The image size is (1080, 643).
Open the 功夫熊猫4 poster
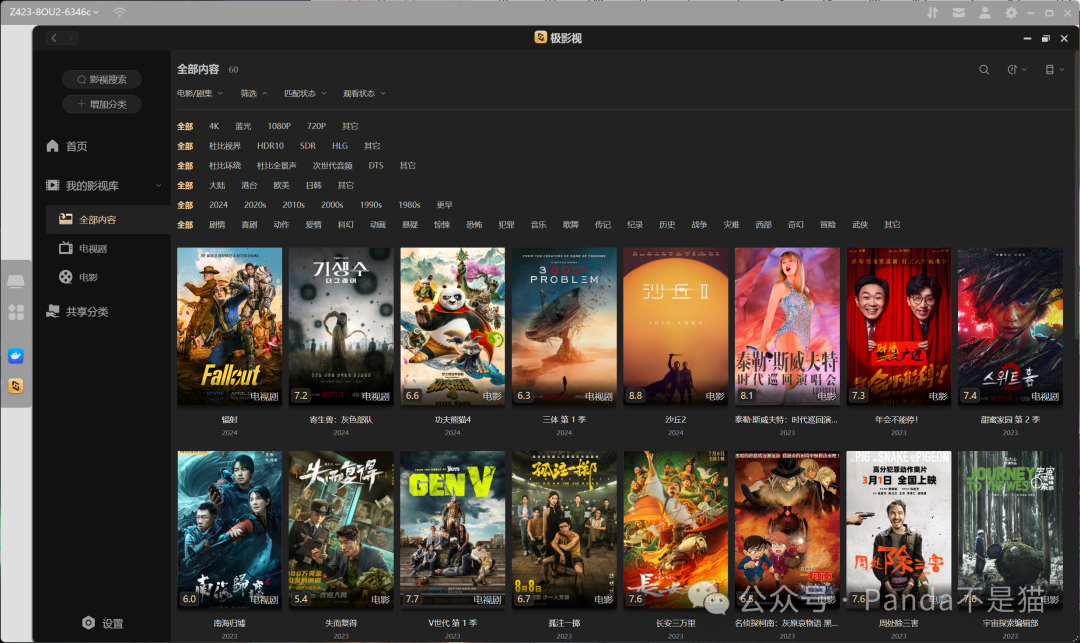[x=453, y=326]
